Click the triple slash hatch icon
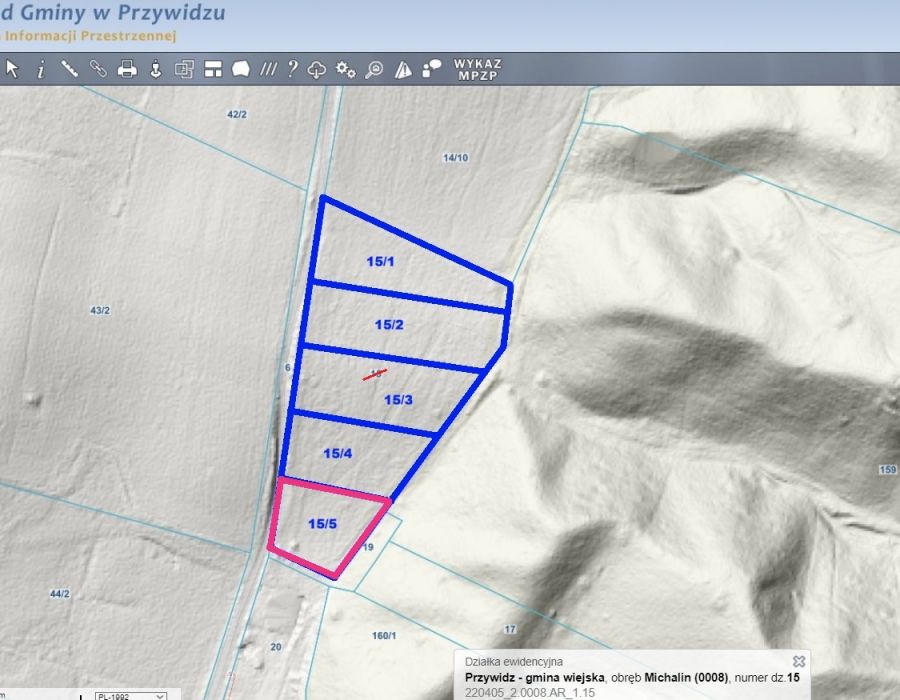Screen dimensions: 900x700 (268, 69)
